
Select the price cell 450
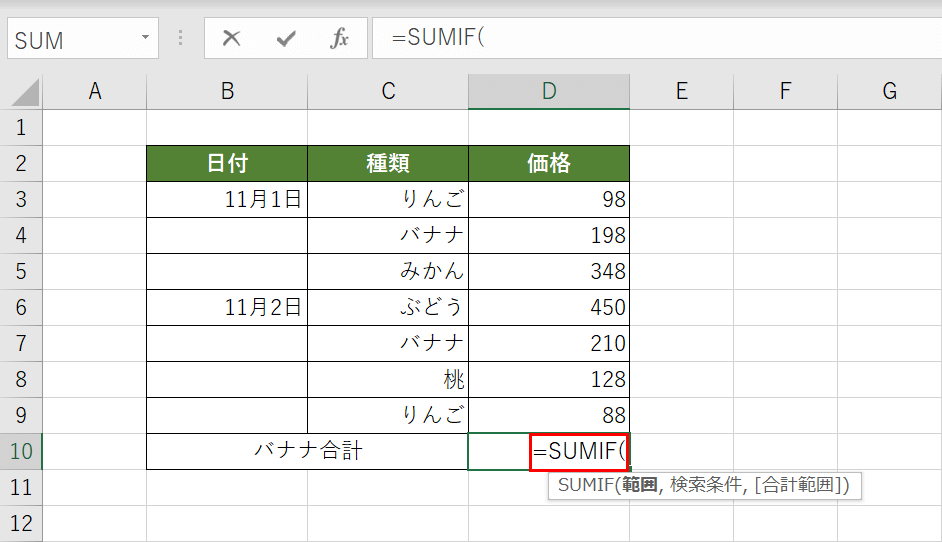point(549,308)
